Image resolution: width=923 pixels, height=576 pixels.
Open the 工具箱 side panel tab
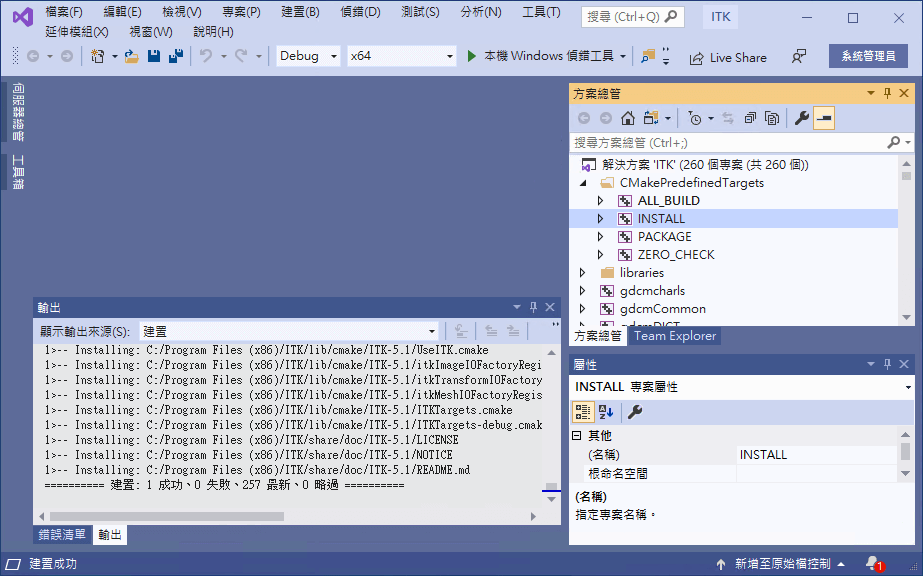[18, 172]
